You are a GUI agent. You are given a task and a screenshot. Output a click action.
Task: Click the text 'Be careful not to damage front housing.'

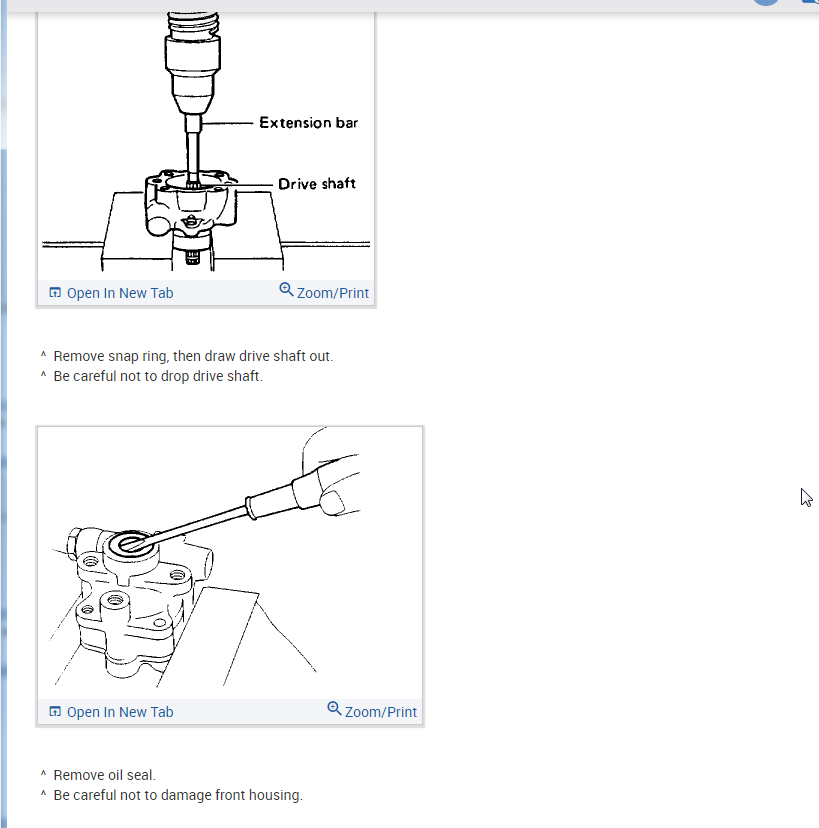[x=178, y=795]
